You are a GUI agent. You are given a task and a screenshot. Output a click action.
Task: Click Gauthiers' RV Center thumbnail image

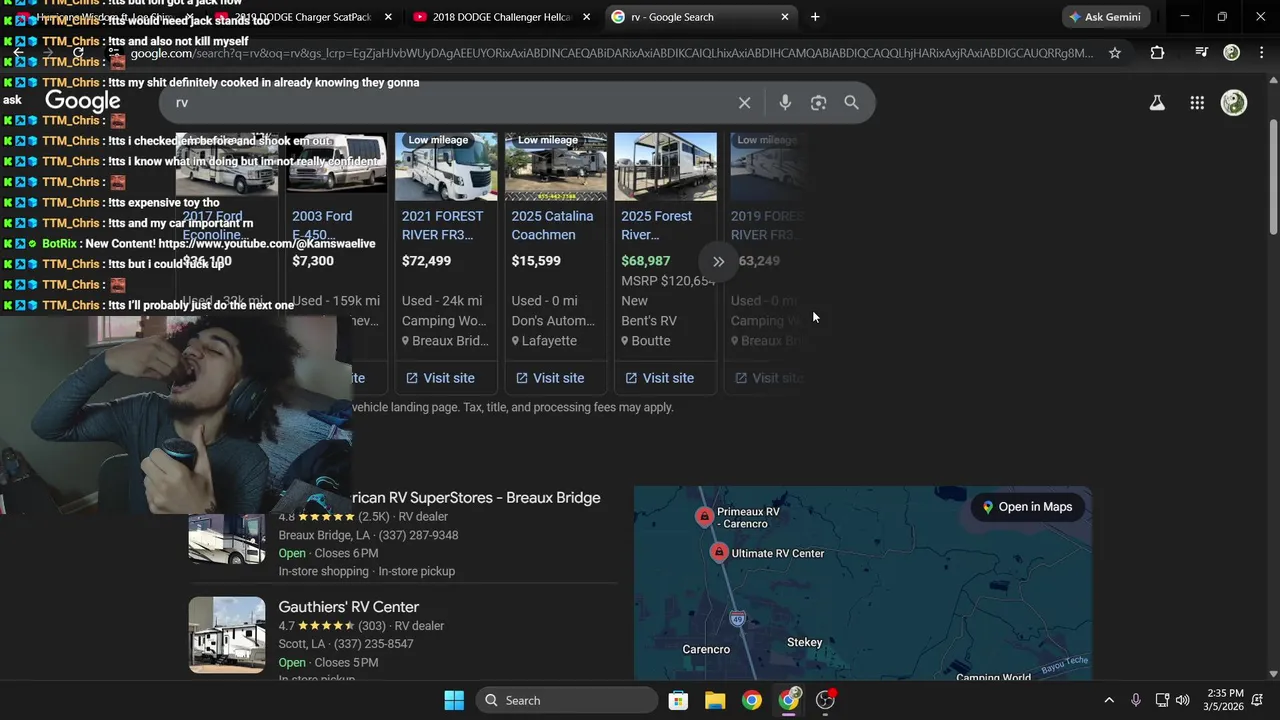pyautogui.click(x=227, y=635)
